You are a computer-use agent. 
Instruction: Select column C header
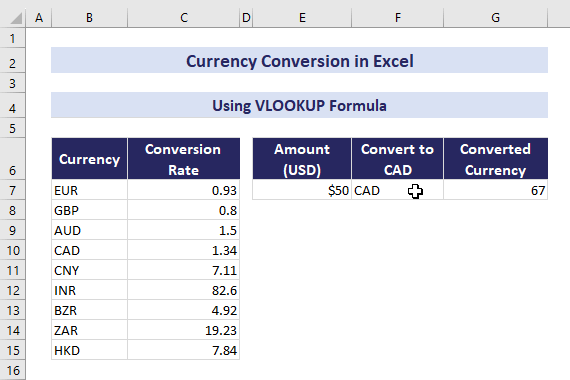184,17
